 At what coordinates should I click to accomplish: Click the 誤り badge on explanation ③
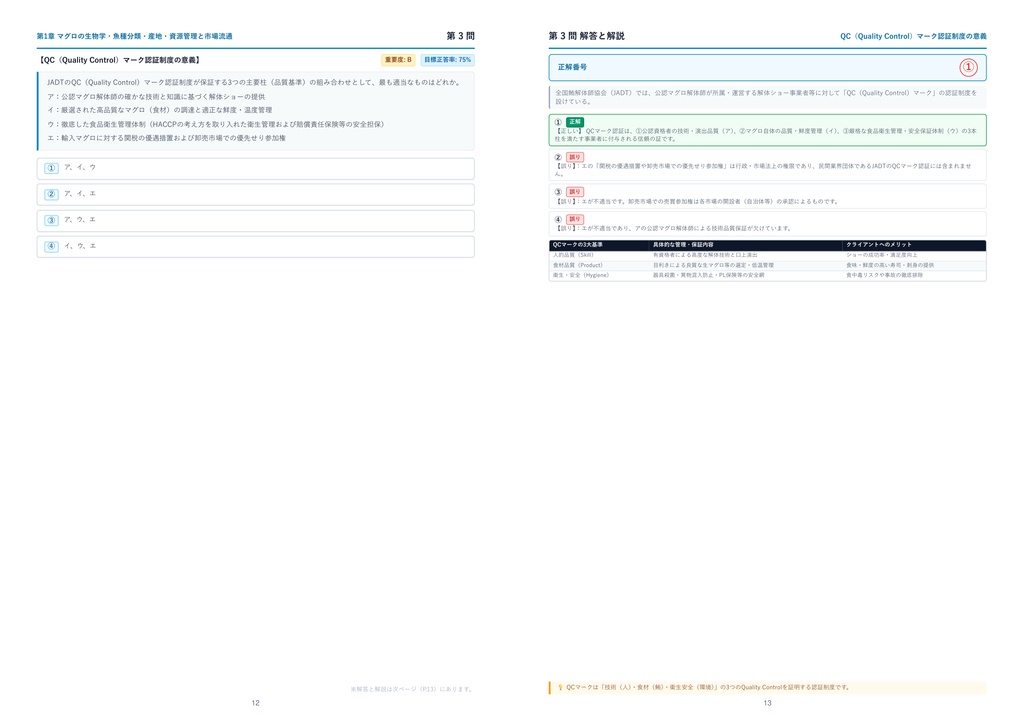[x=575, y=192]
